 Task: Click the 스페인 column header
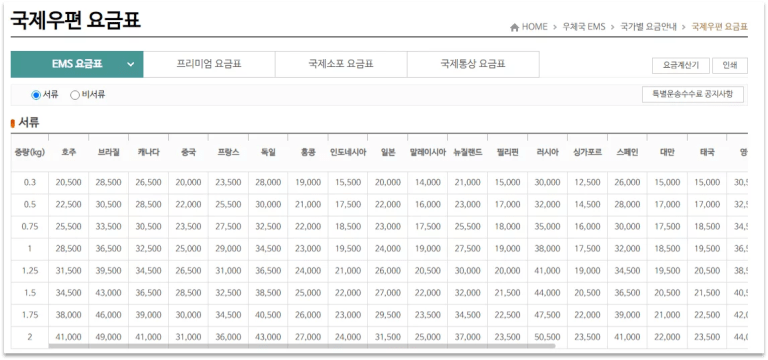coord(627,152)
